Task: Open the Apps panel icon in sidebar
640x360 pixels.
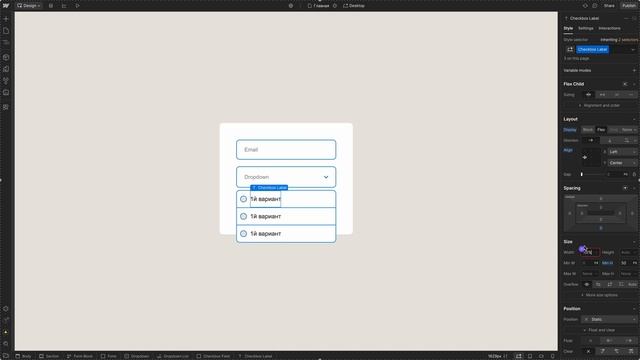Action: [x=6, y=107]
